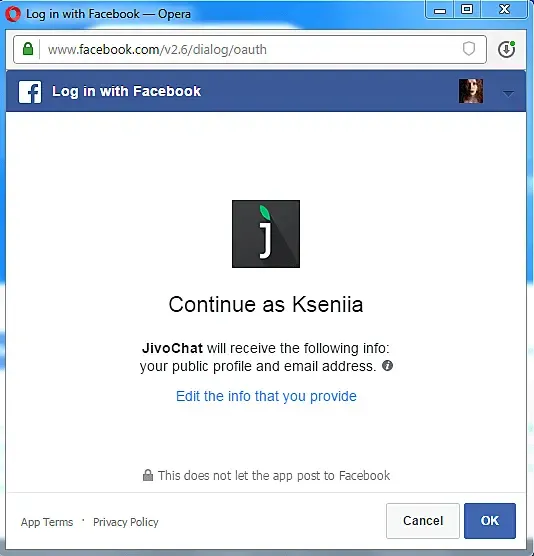This screenshot has width=534, height=556.
Task: Click the Facebook logo in the blue header
Action: click(30, 92)
